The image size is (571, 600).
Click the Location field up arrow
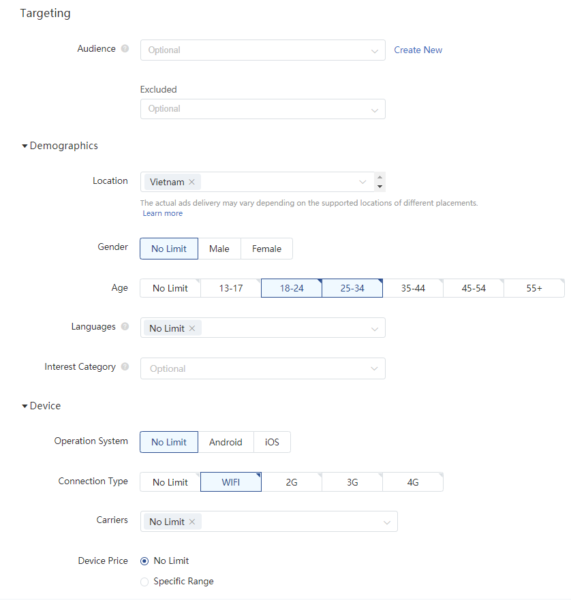point(380,177)
